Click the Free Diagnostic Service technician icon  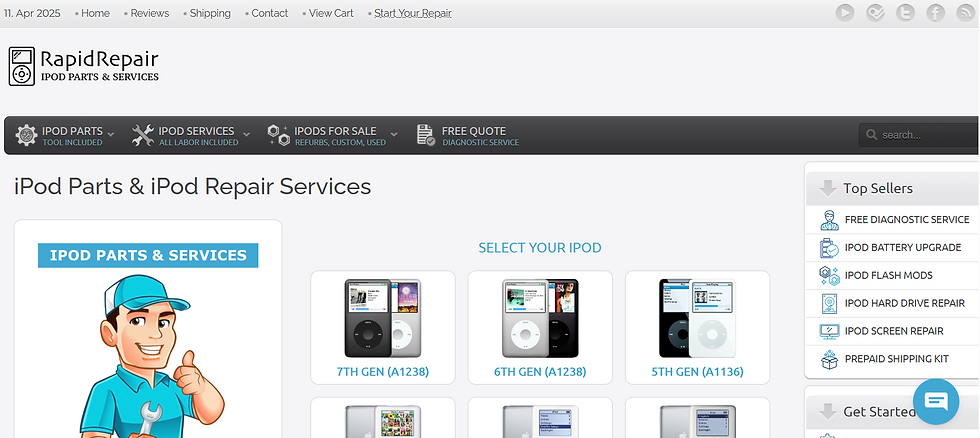click(829, 220)
